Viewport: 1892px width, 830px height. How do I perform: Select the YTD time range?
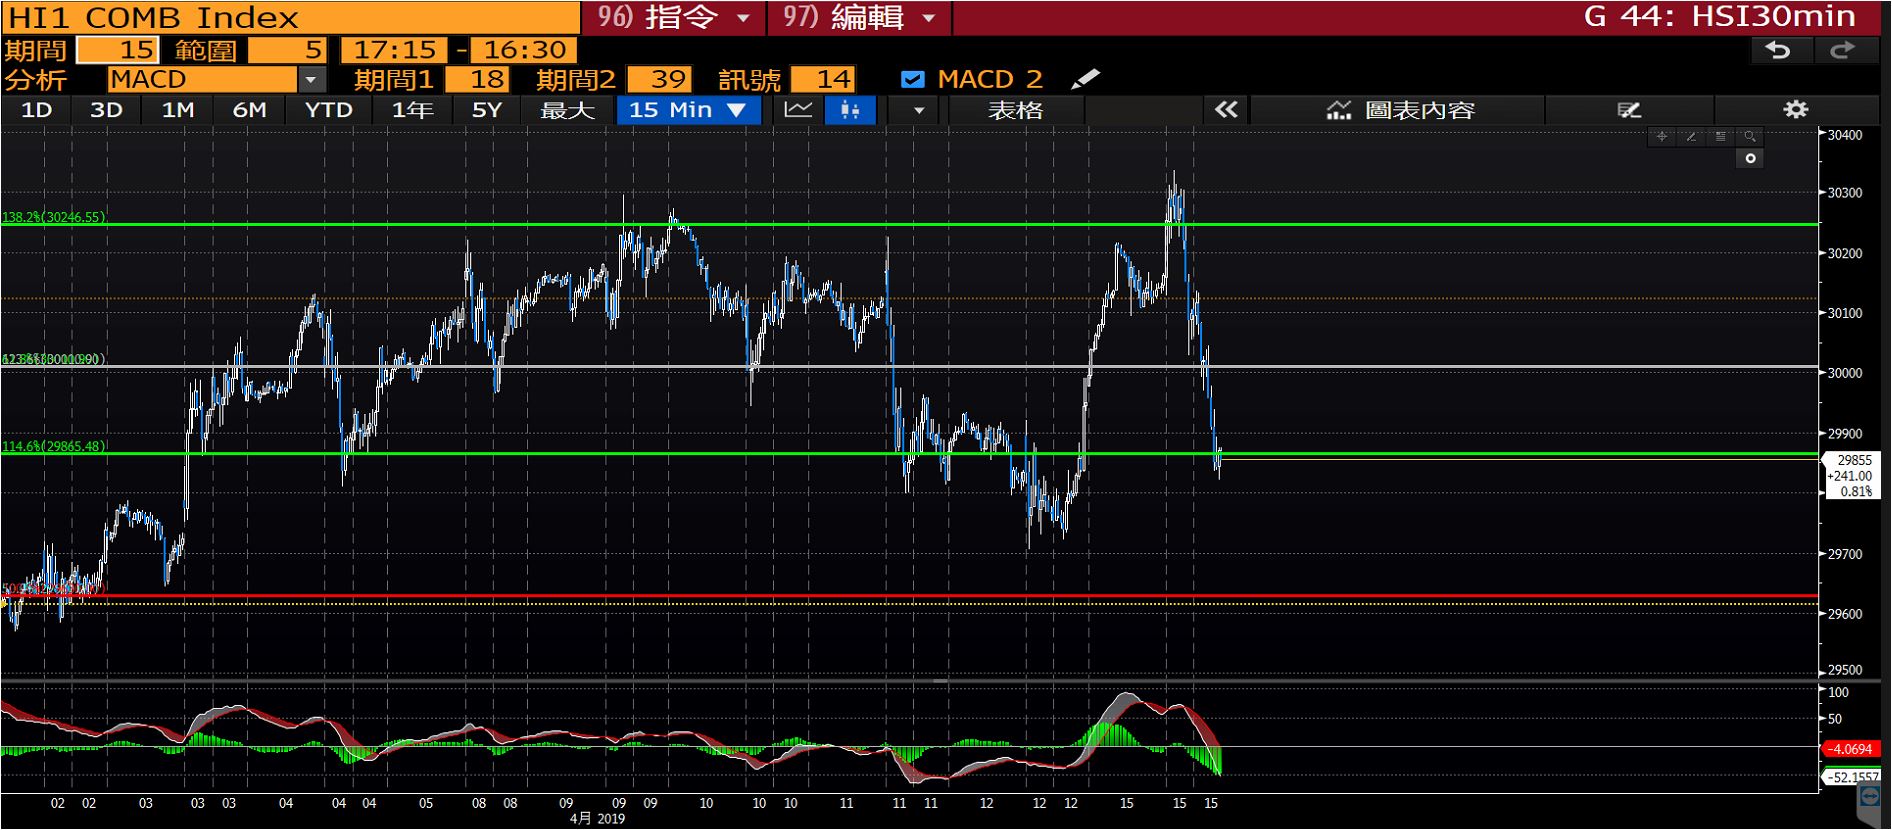[328, 110]
